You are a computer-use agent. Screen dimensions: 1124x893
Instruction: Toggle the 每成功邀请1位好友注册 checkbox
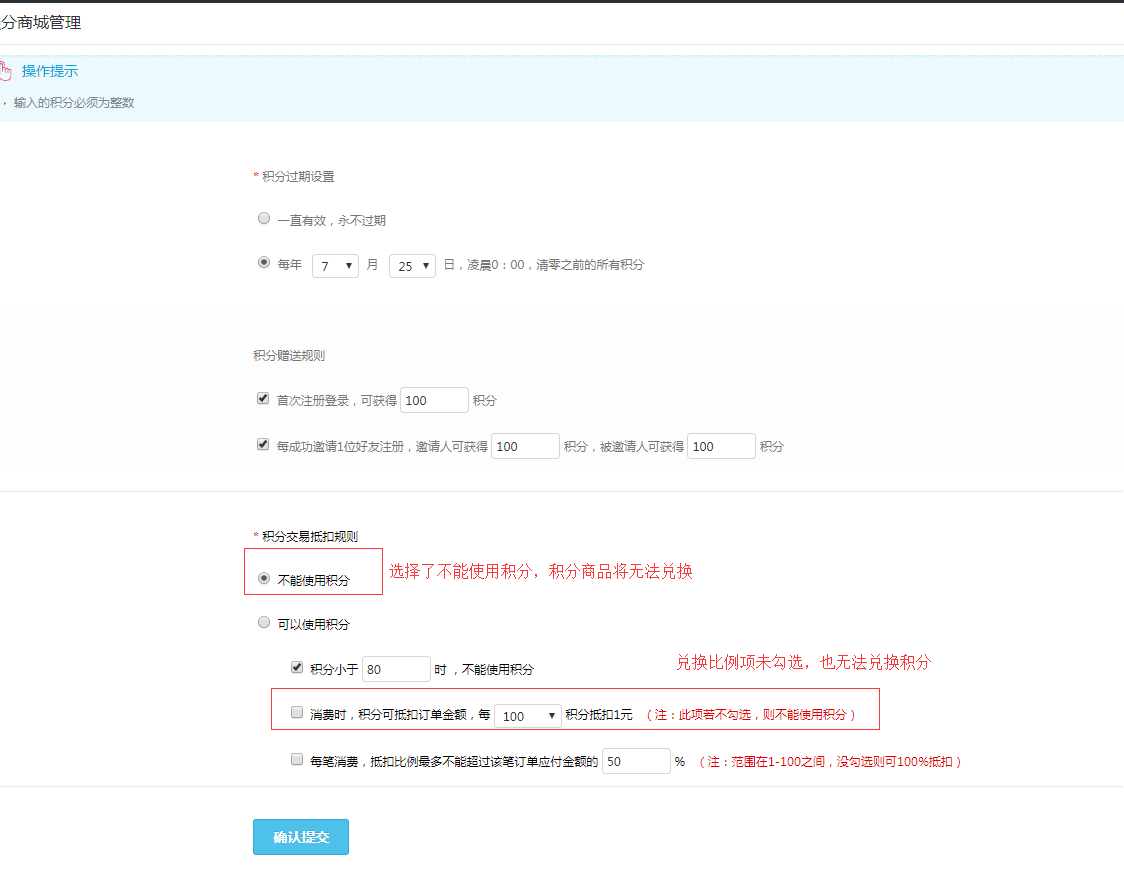pos(263,444)
